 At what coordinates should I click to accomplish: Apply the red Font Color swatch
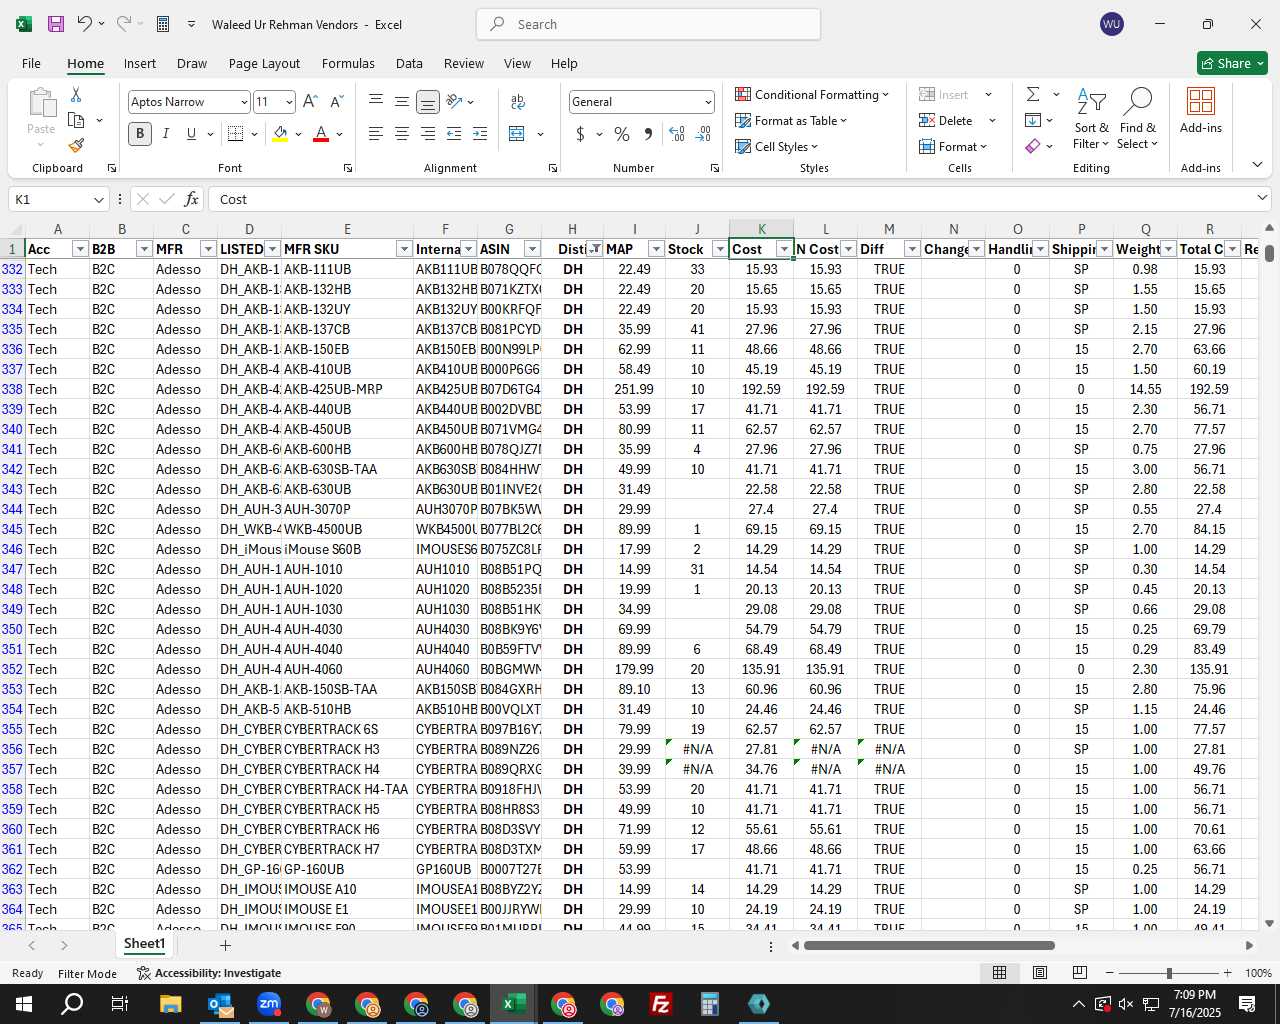pyautogui.click(x=321, y=134)
